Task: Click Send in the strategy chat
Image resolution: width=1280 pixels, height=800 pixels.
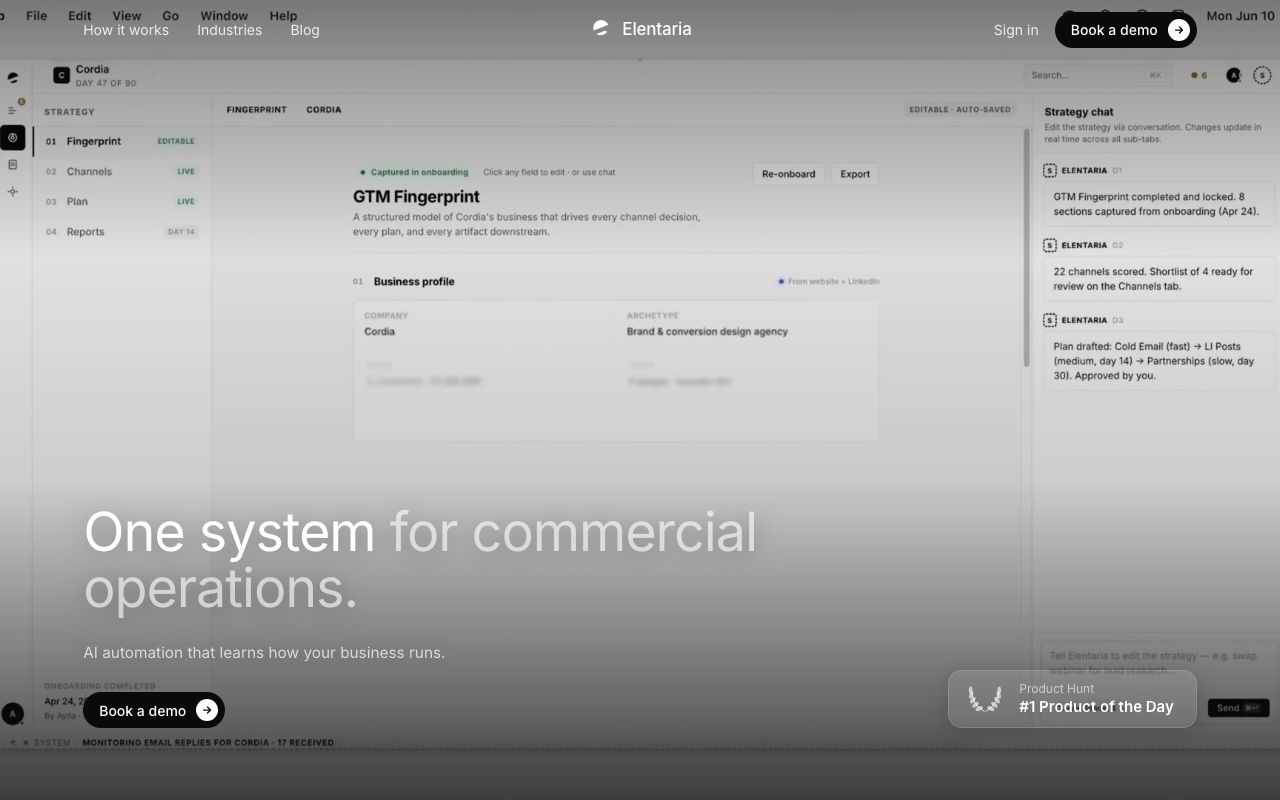Action: coord(1238,708)
